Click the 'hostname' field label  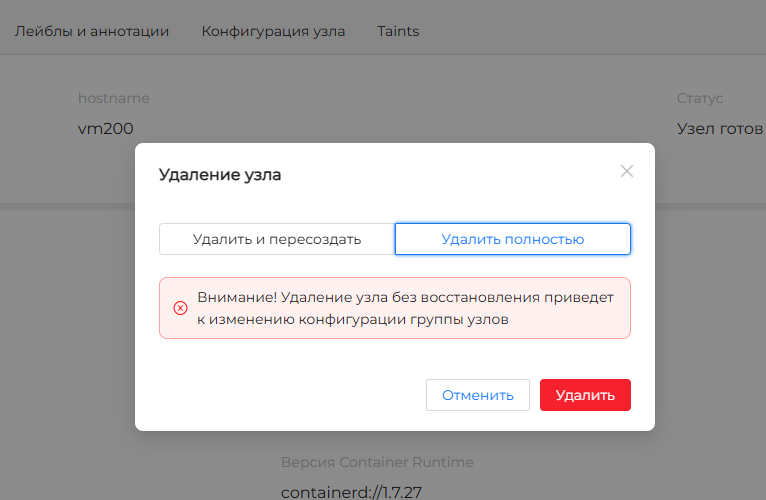tap(113, 98)
